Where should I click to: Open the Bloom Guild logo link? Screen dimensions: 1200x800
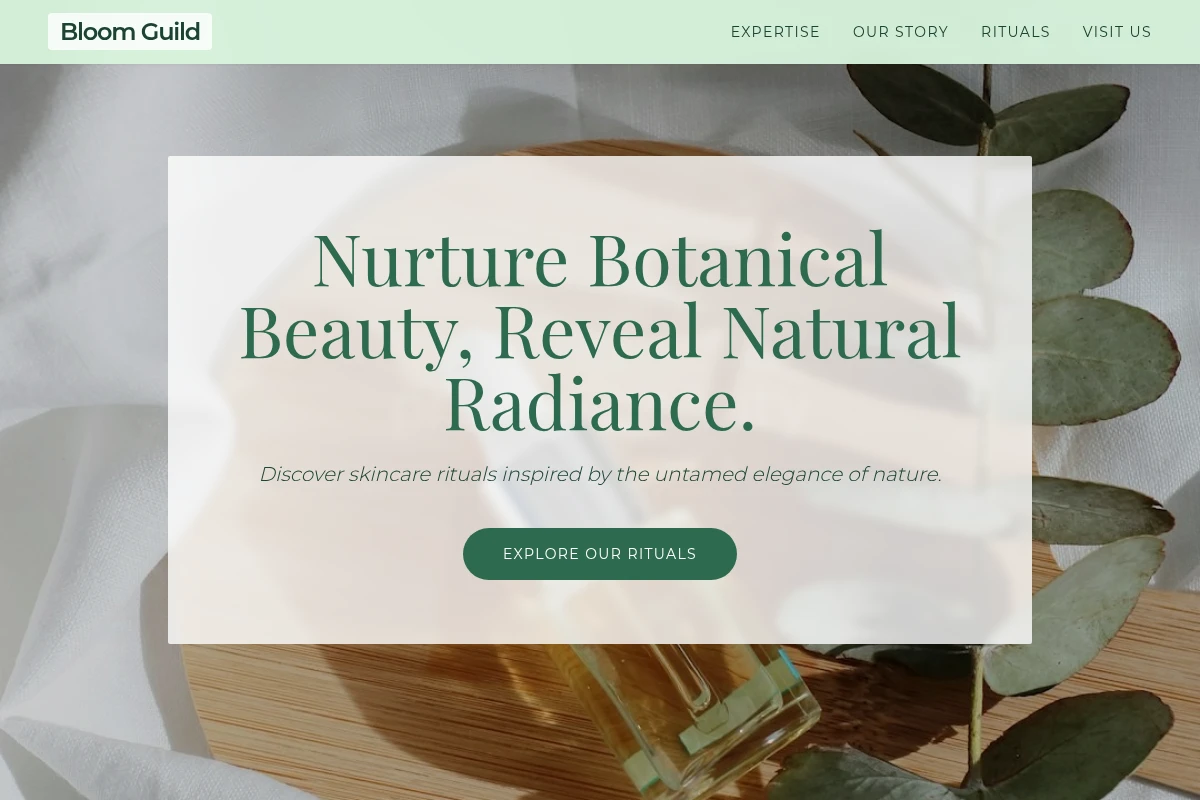pyautogui.click(x=130, y=32)
